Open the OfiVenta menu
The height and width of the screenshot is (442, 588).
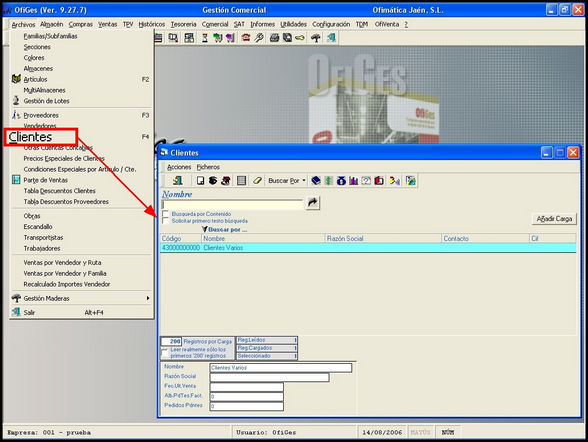(x=387, y=24)
